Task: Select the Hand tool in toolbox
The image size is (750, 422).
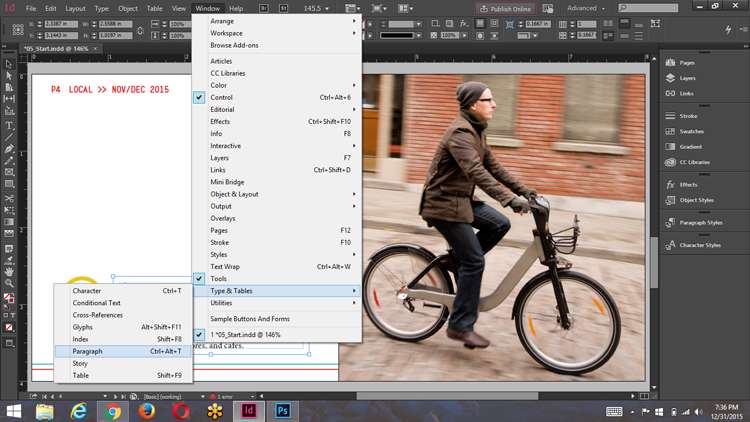Action: [x=9, y=271]
